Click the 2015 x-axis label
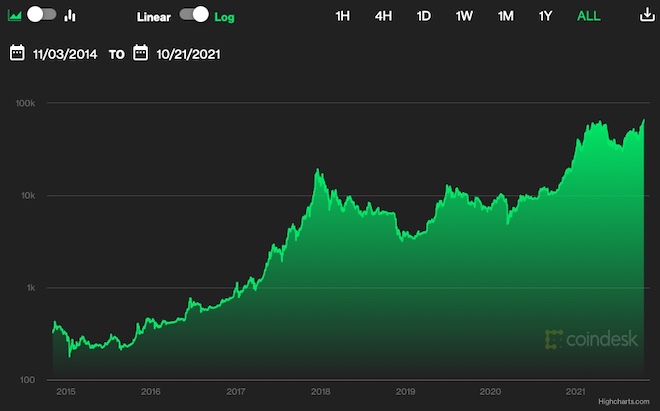The height and width of the screenshot is (411, 660). (x=66, y=392)
